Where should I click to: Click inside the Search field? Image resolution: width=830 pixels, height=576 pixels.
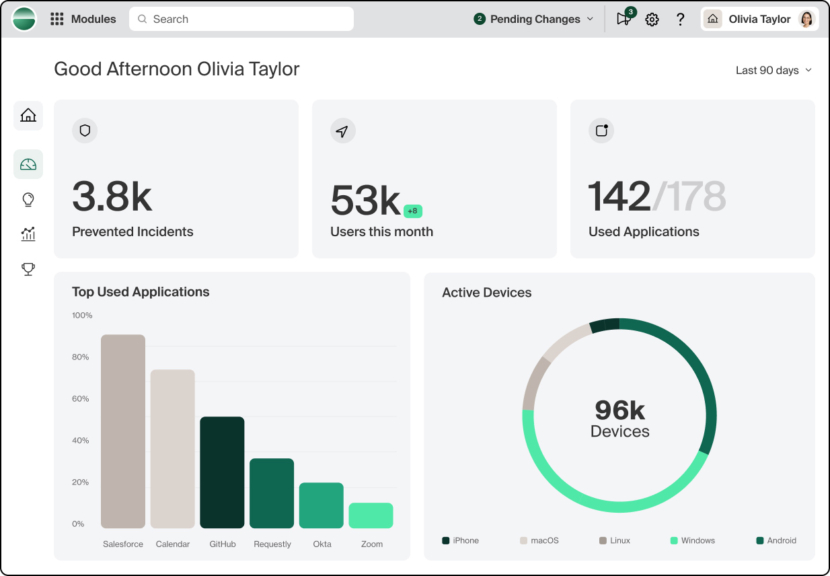[x=240, y=18]
